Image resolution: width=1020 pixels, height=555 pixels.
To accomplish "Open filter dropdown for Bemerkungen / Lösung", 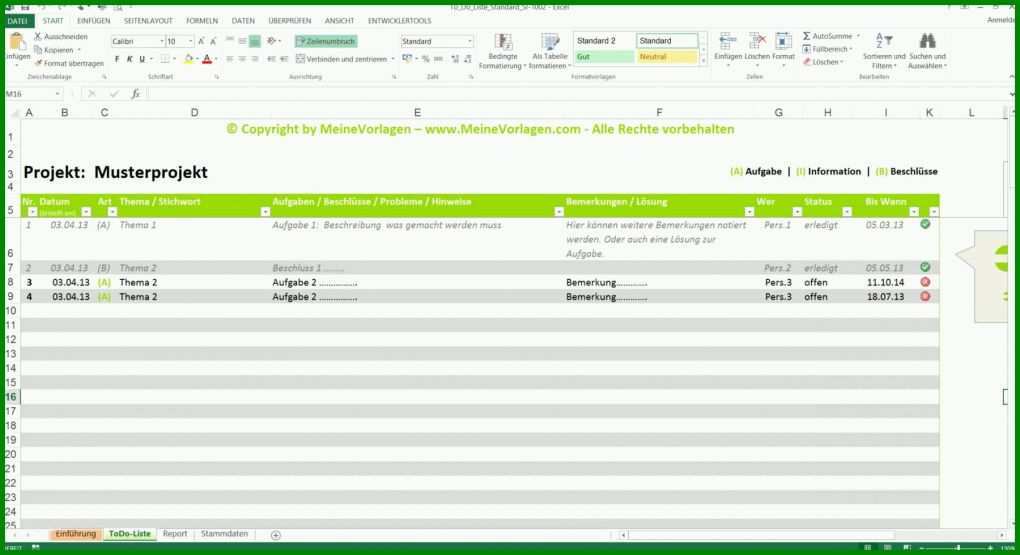I will pyautogui.click(x=749, y=212).
